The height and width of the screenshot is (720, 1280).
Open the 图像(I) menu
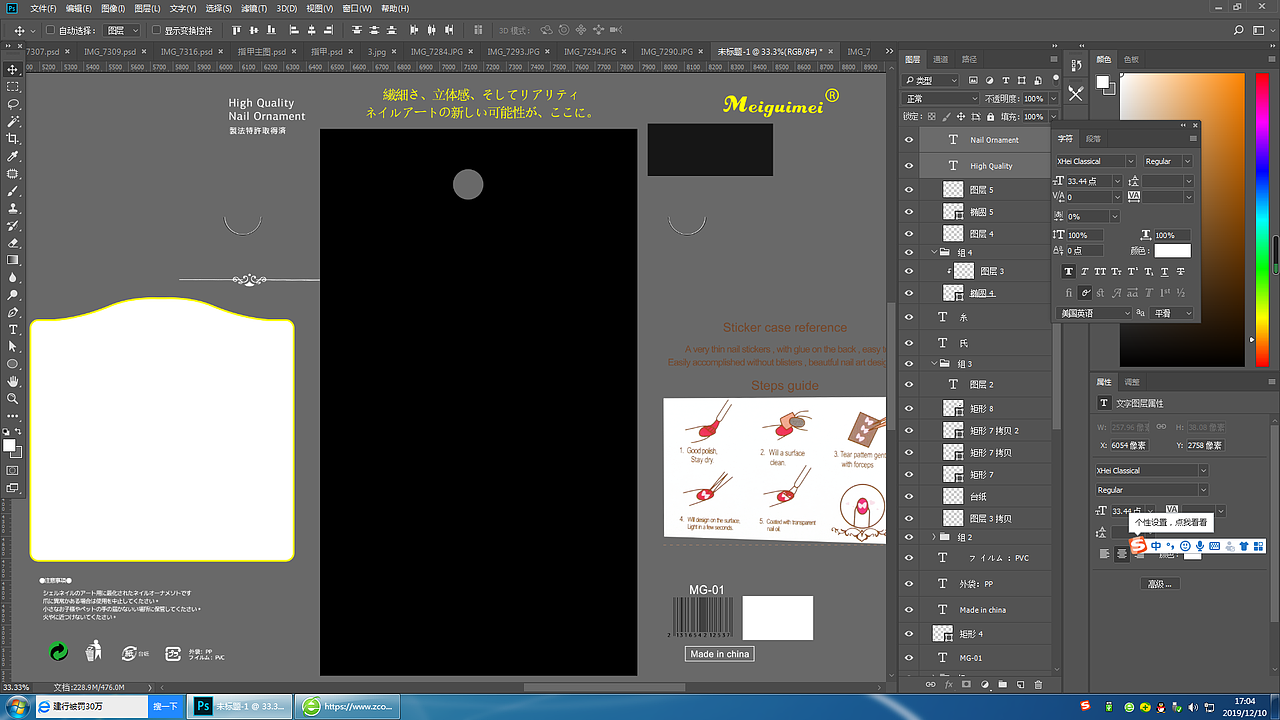pos(112,8)
